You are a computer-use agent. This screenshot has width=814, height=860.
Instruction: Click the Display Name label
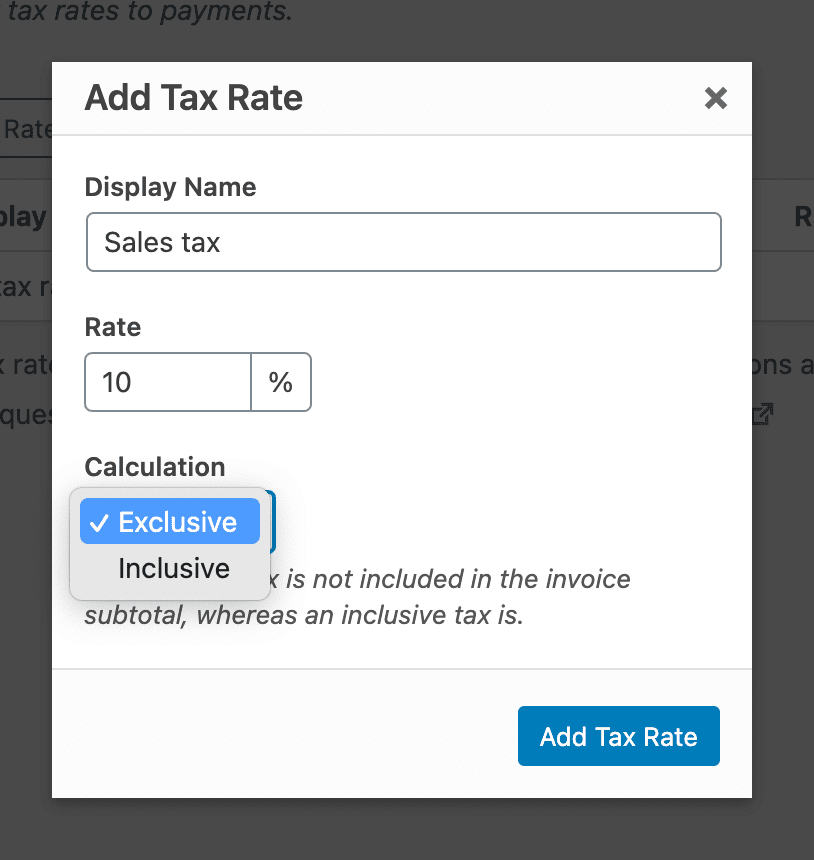point(170,187)
